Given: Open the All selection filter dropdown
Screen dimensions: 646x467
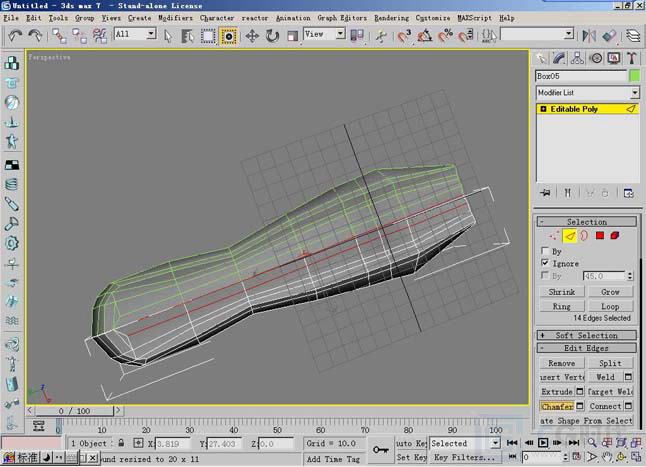Looking at the screenshot, I should 151,33.
